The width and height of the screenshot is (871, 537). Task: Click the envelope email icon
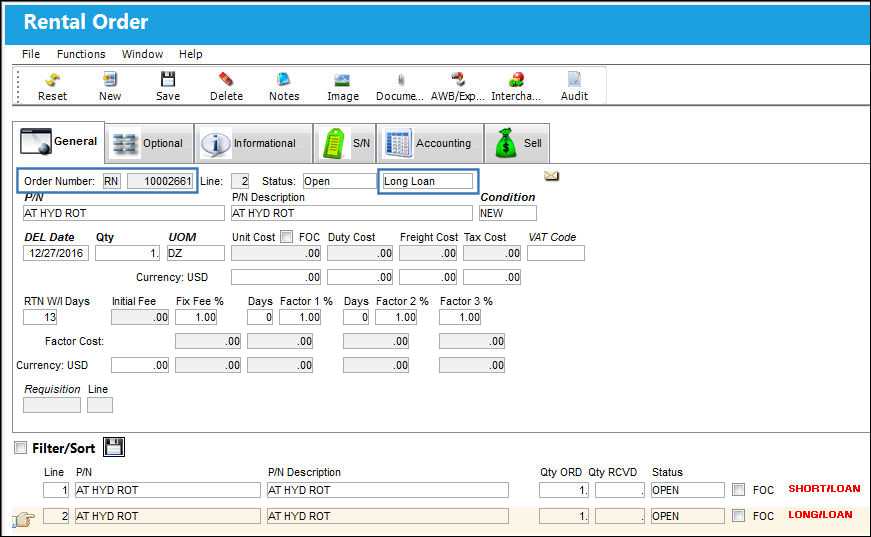coord(551,176)
